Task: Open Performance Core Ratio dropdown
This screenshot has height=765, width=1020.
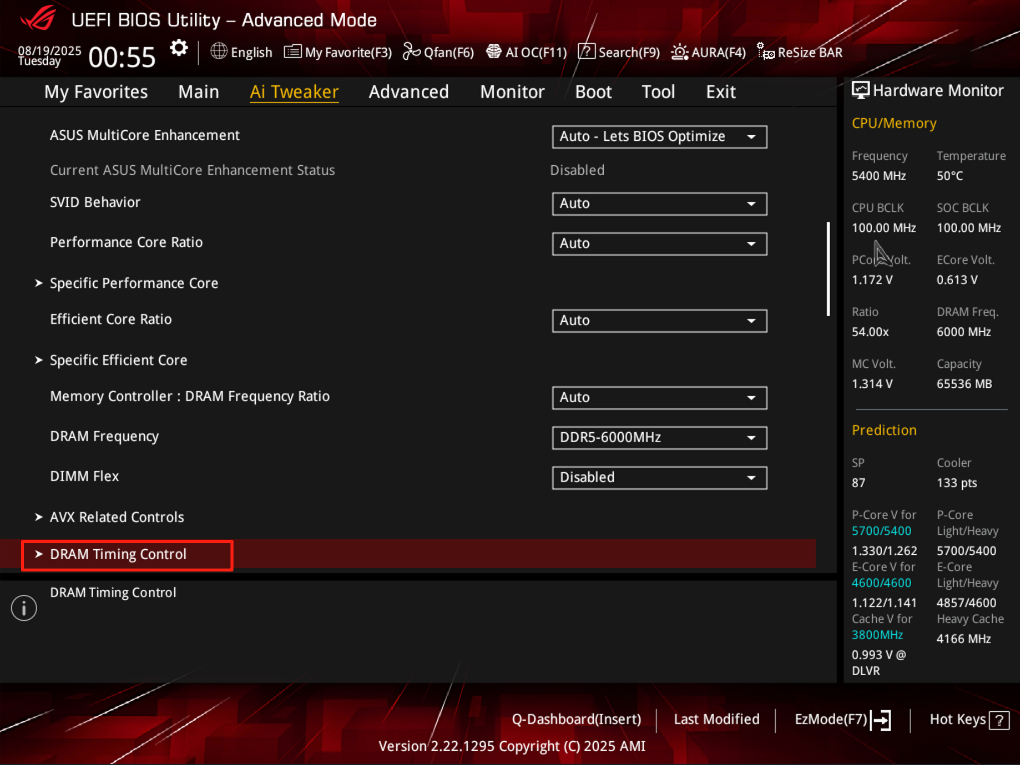Action: pyautogui.click(x=660, y=244)
